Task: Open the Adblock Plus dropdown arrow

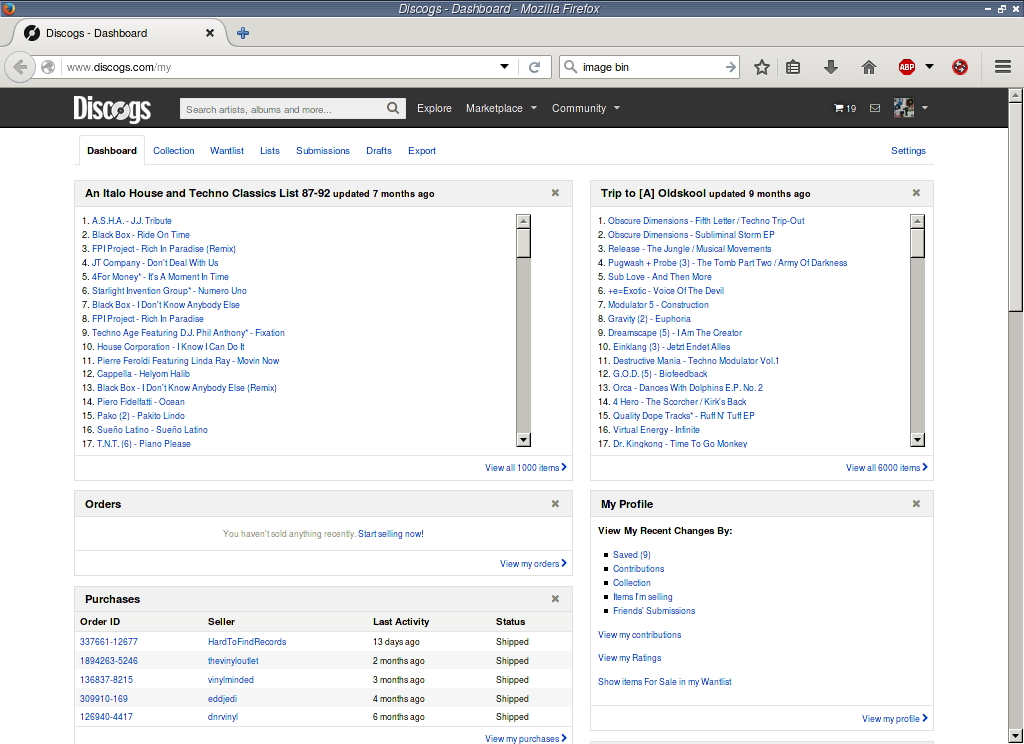Action: click(x=929, y=67)
